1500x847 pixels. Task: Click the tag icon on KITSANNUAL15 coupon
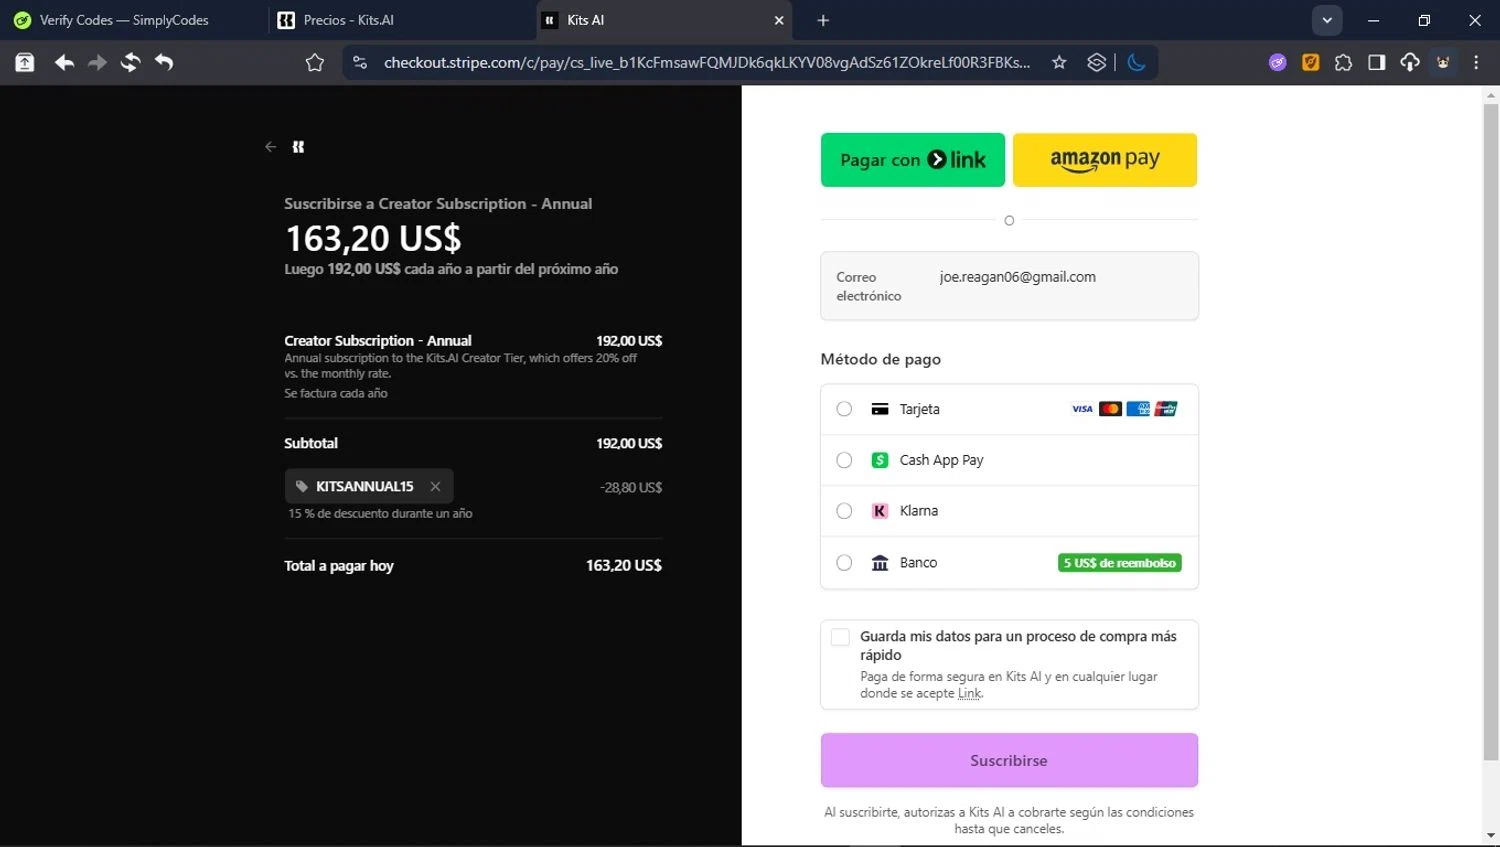coord(302,486)
